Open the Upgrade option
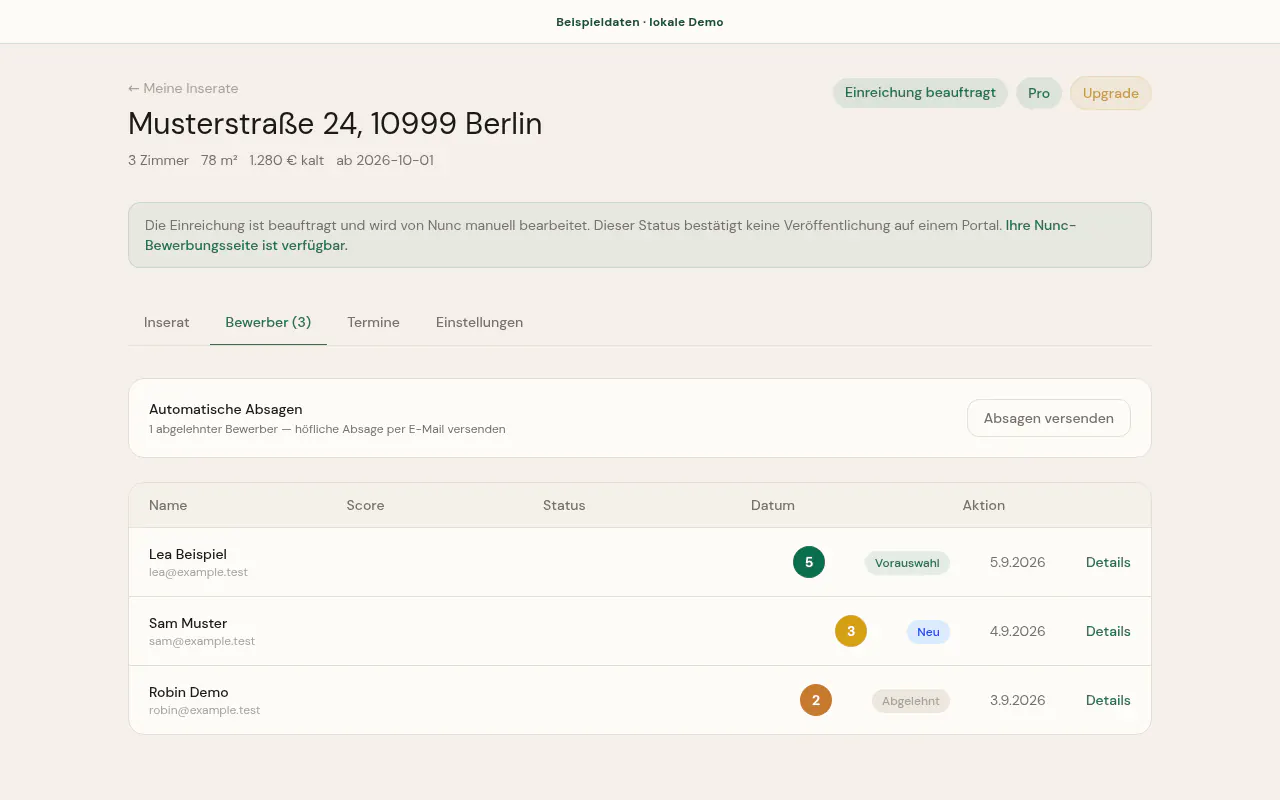Image resolution: width=1280 pixels, height=800 pixels. pyautogui.click(x=1111, y=93)
